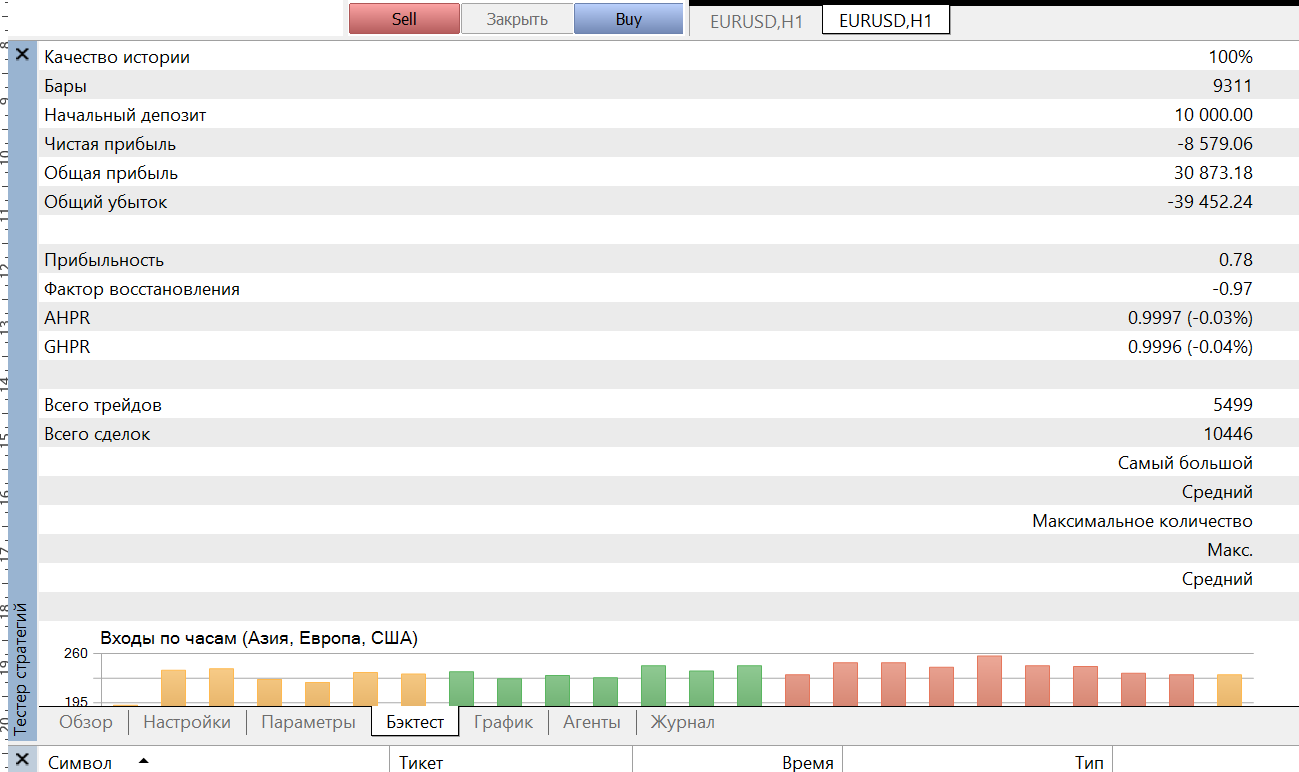1299x772 pixels.
Task: Click the sort arrow next to Символ
Action: pyautogui.click(x=143, y=762)
